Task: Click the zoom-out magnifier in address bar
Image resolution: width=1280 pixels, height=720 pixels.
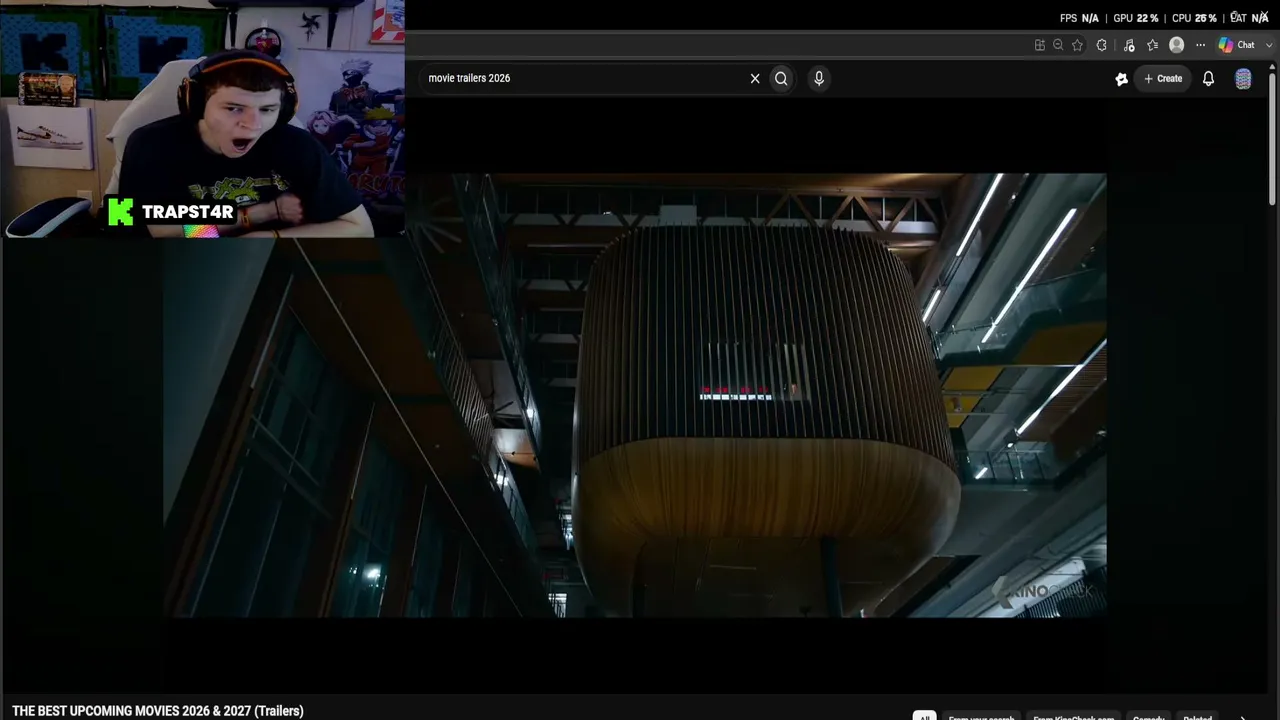Action: click(1058, 45)
